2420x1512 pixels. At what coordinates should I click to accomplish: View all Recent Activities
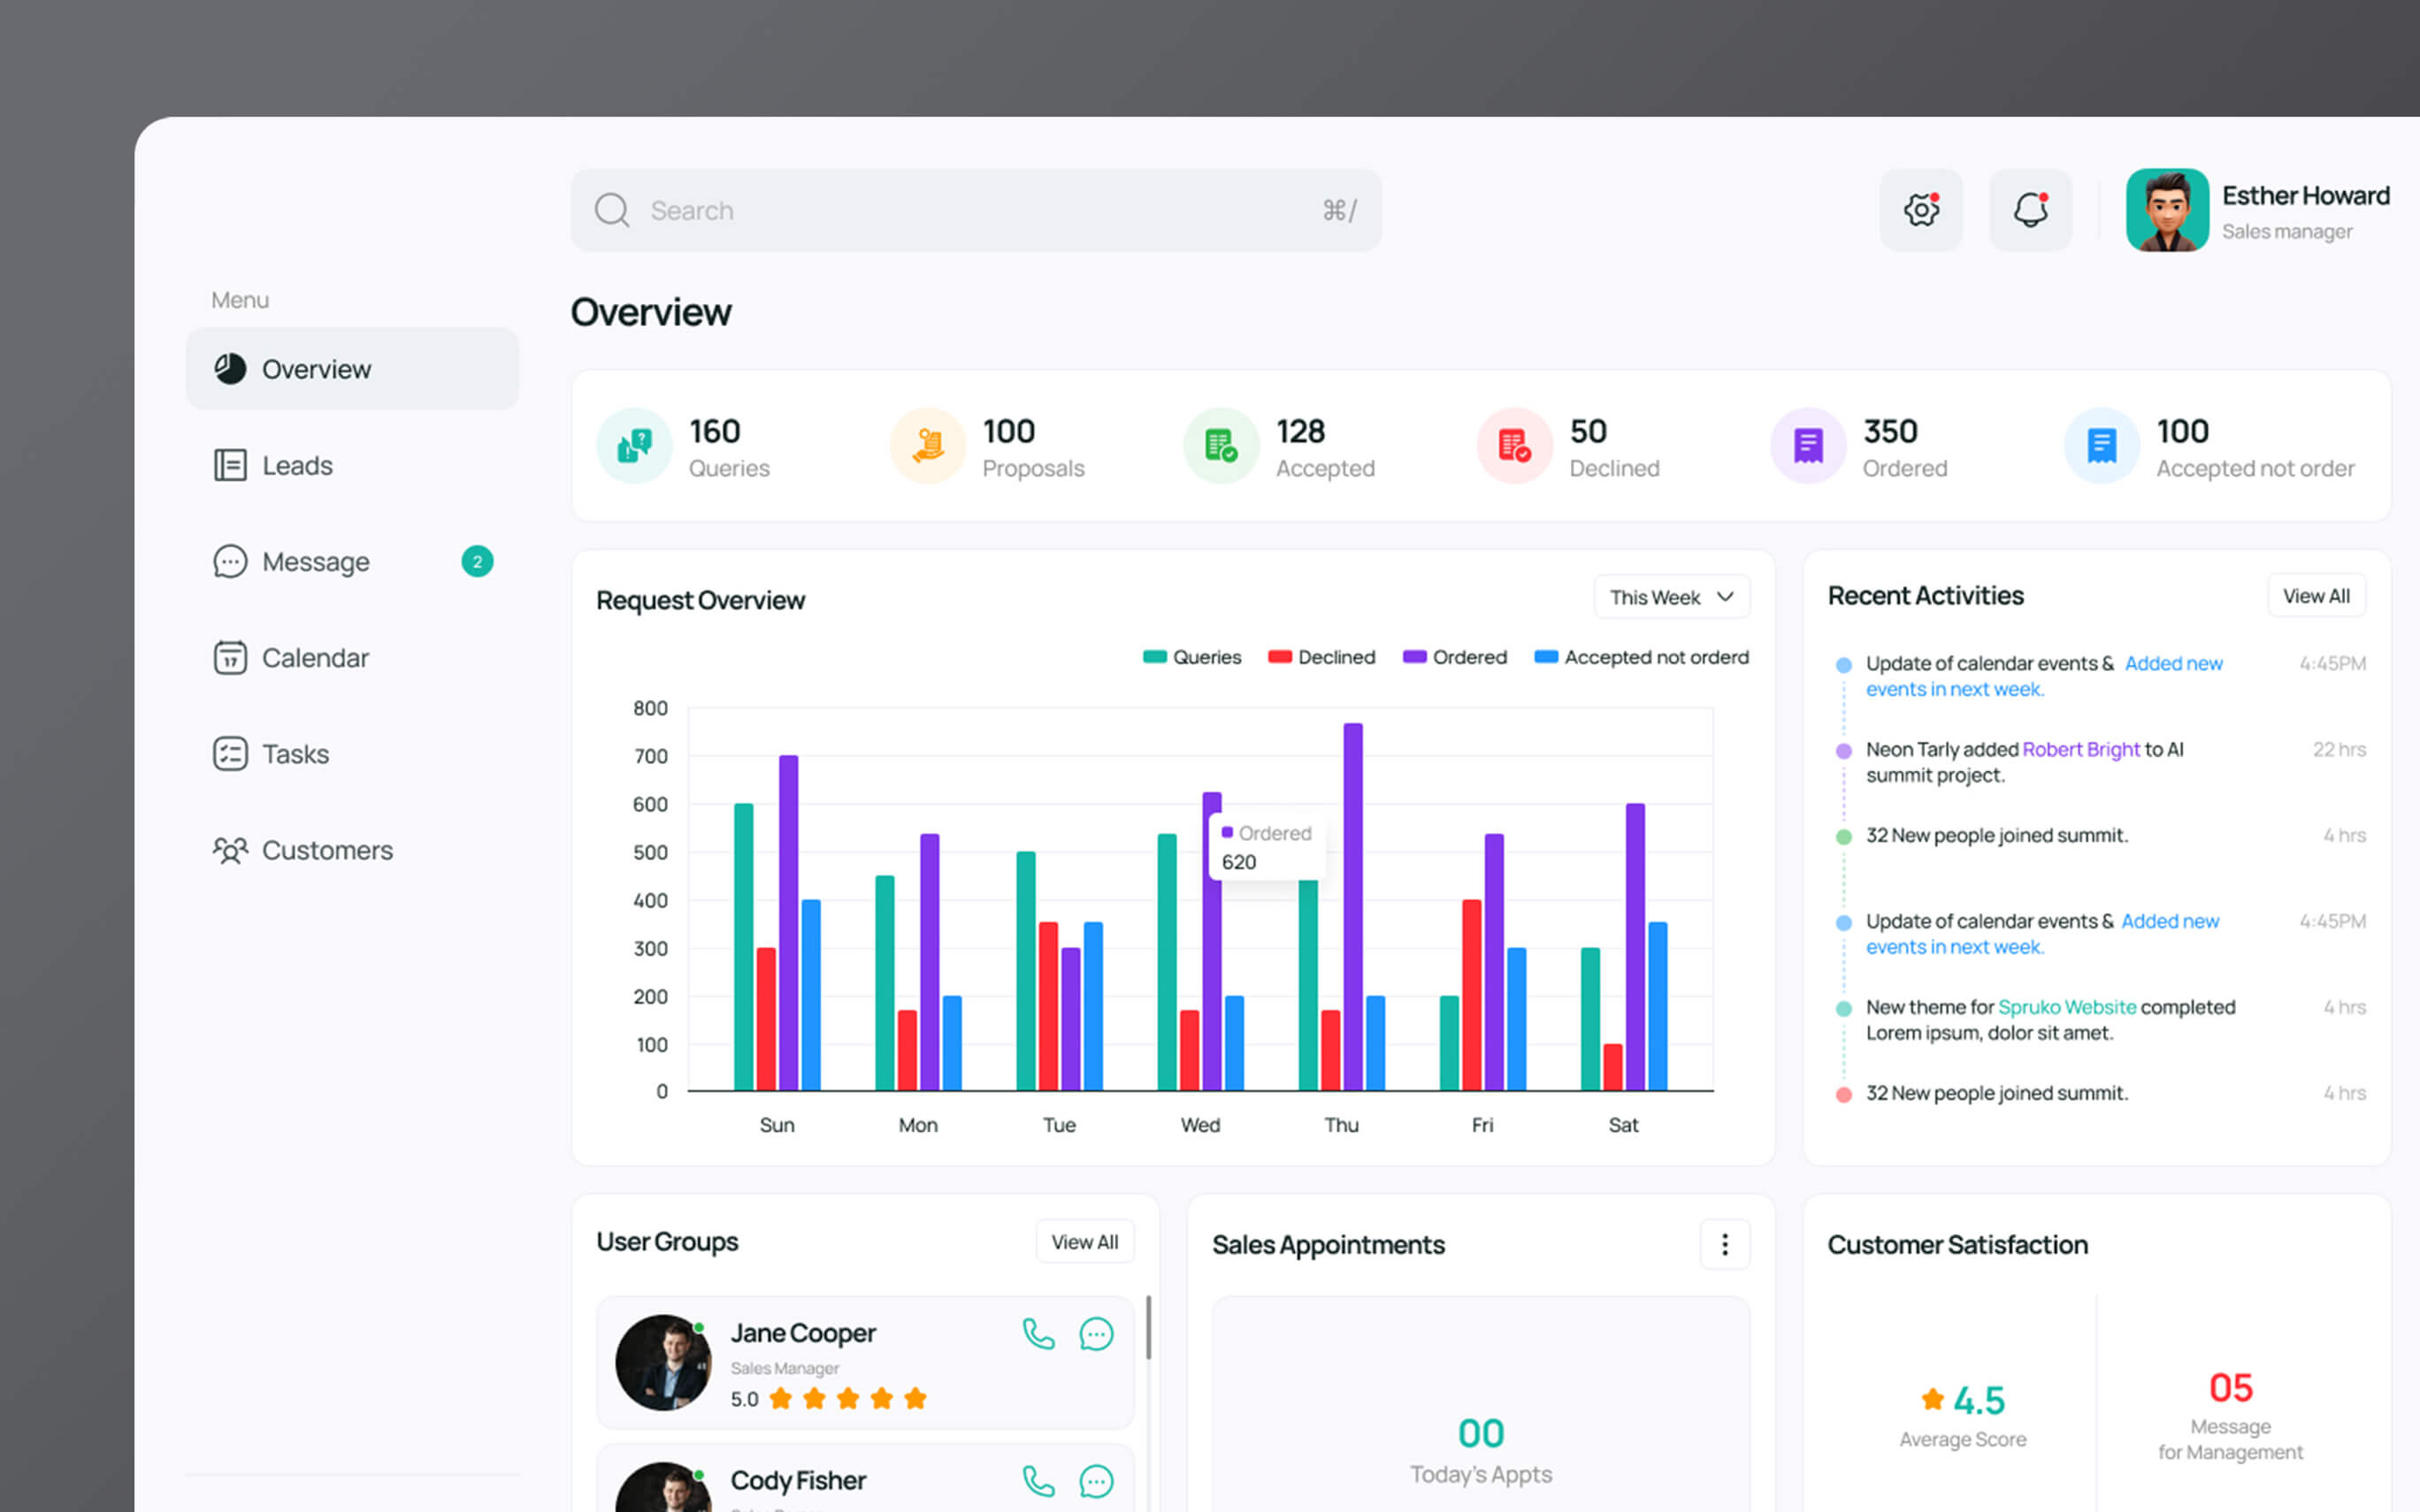pos(2316,596)
